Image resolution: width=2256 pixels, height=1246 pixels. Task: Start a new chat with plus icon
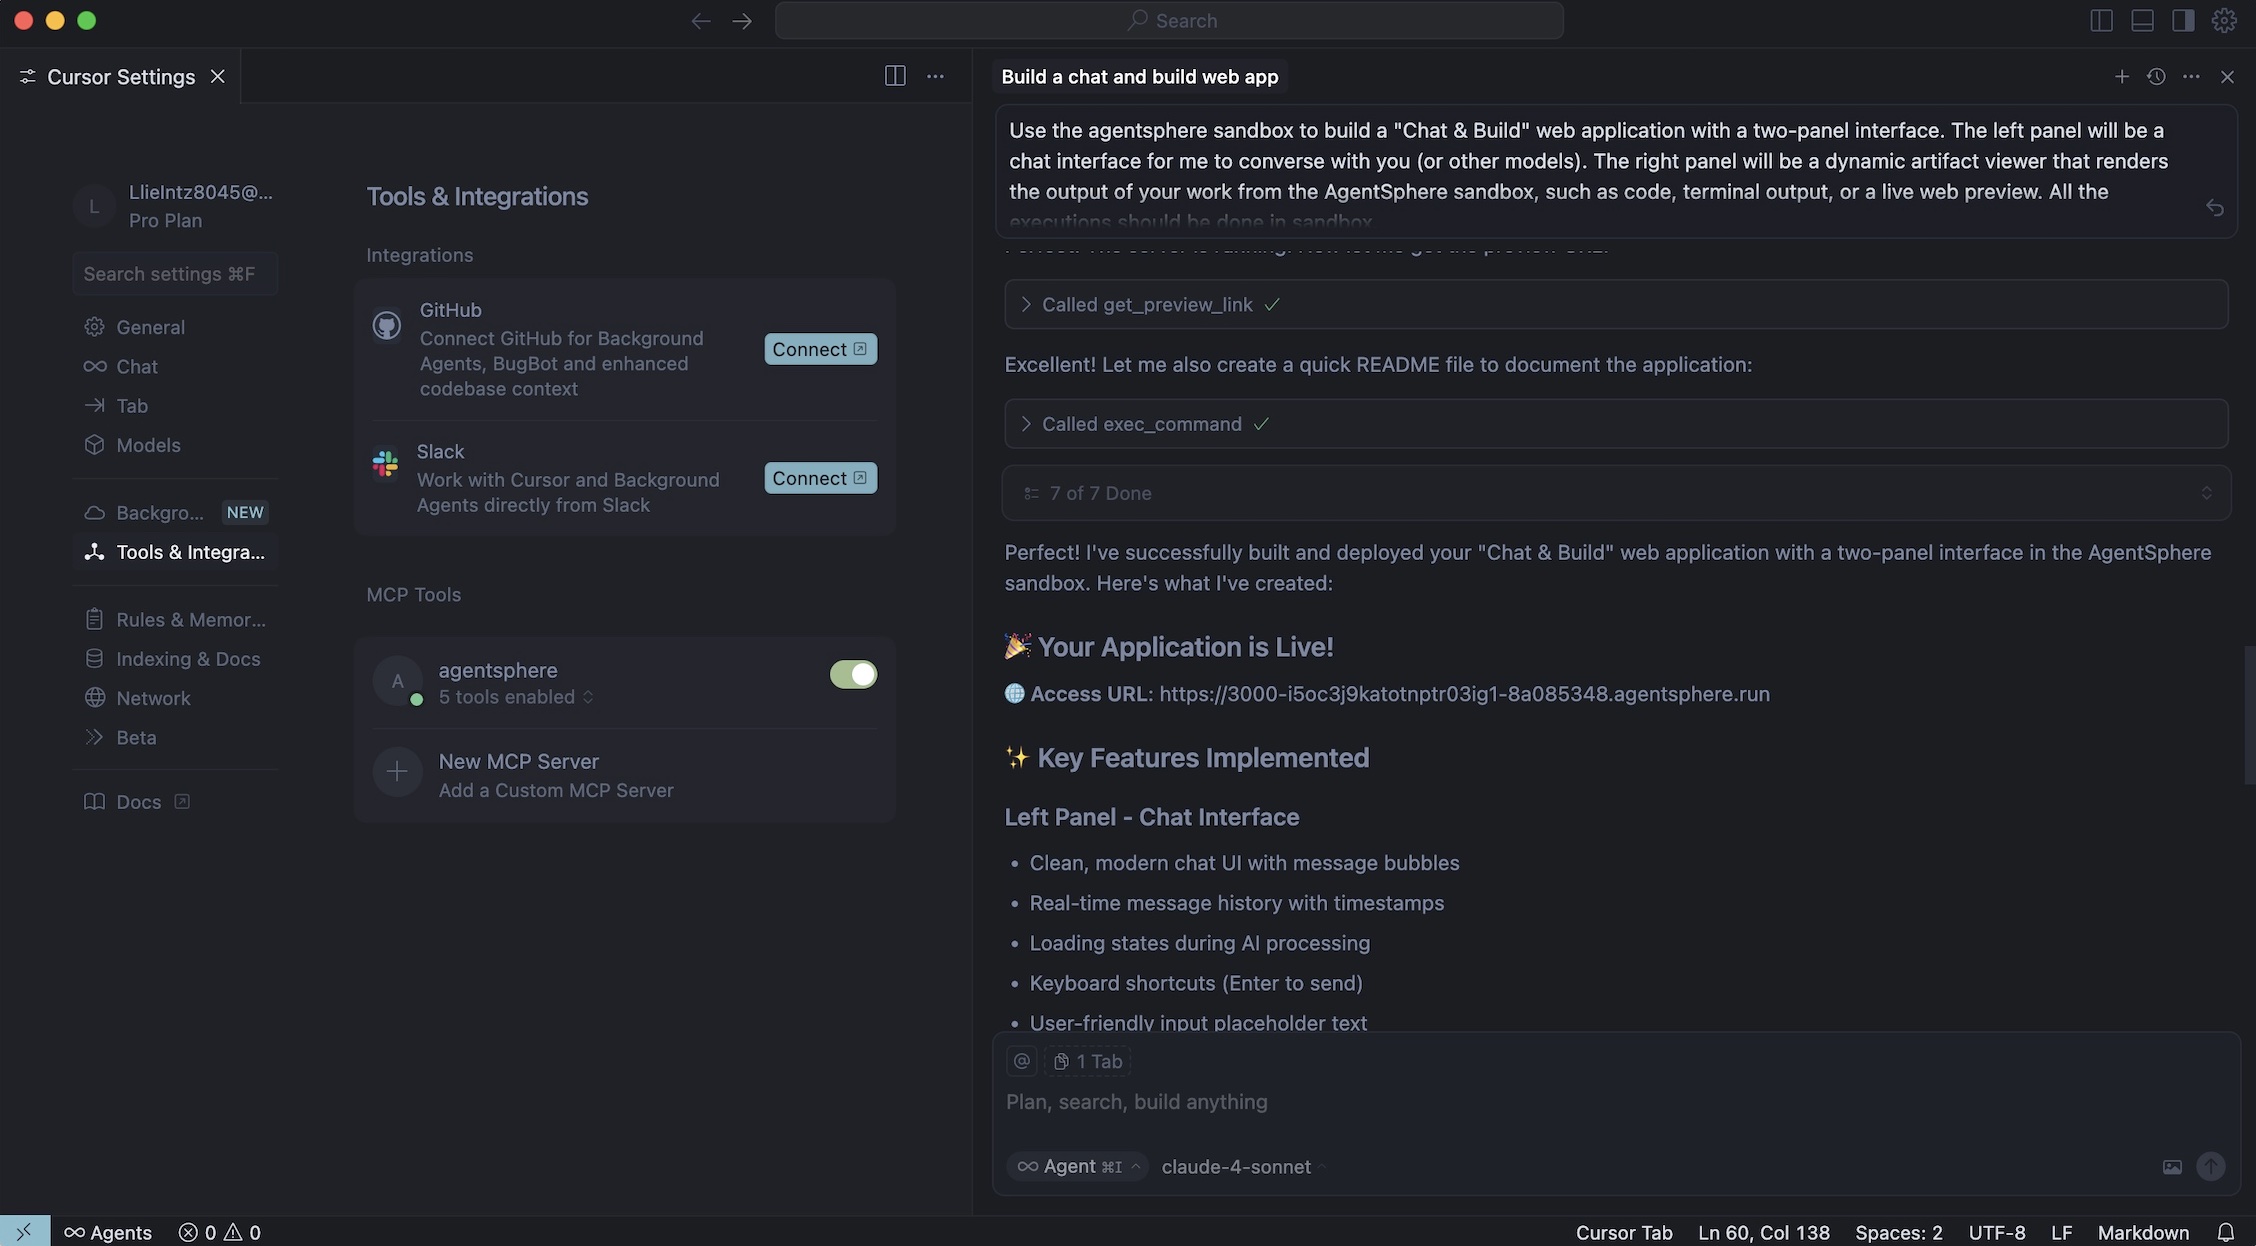coord(2121,76)
